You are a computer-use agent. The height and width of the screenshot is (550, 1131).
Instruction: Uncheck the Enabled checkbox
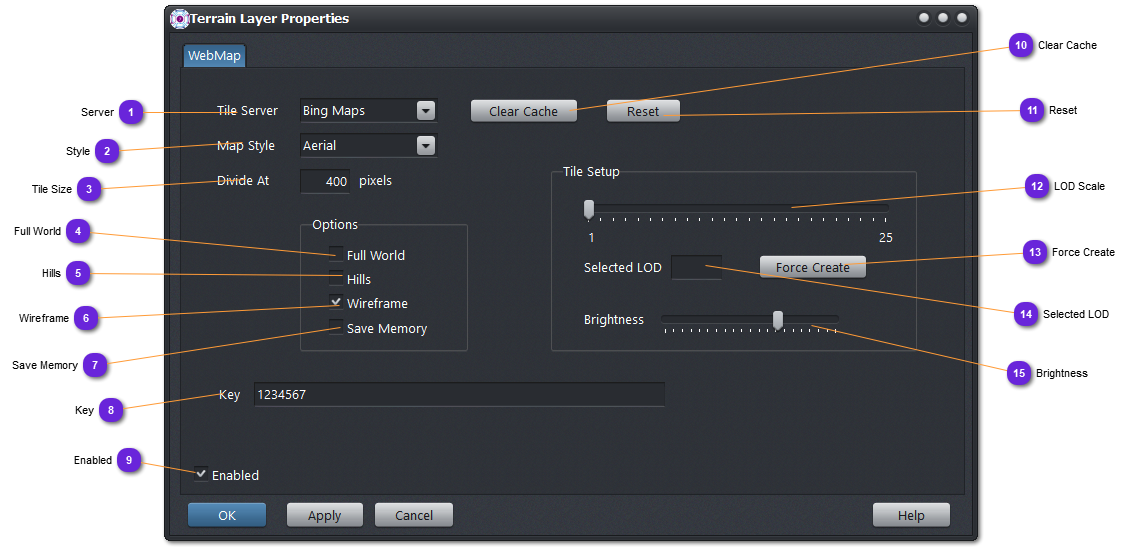click(202, 475)
